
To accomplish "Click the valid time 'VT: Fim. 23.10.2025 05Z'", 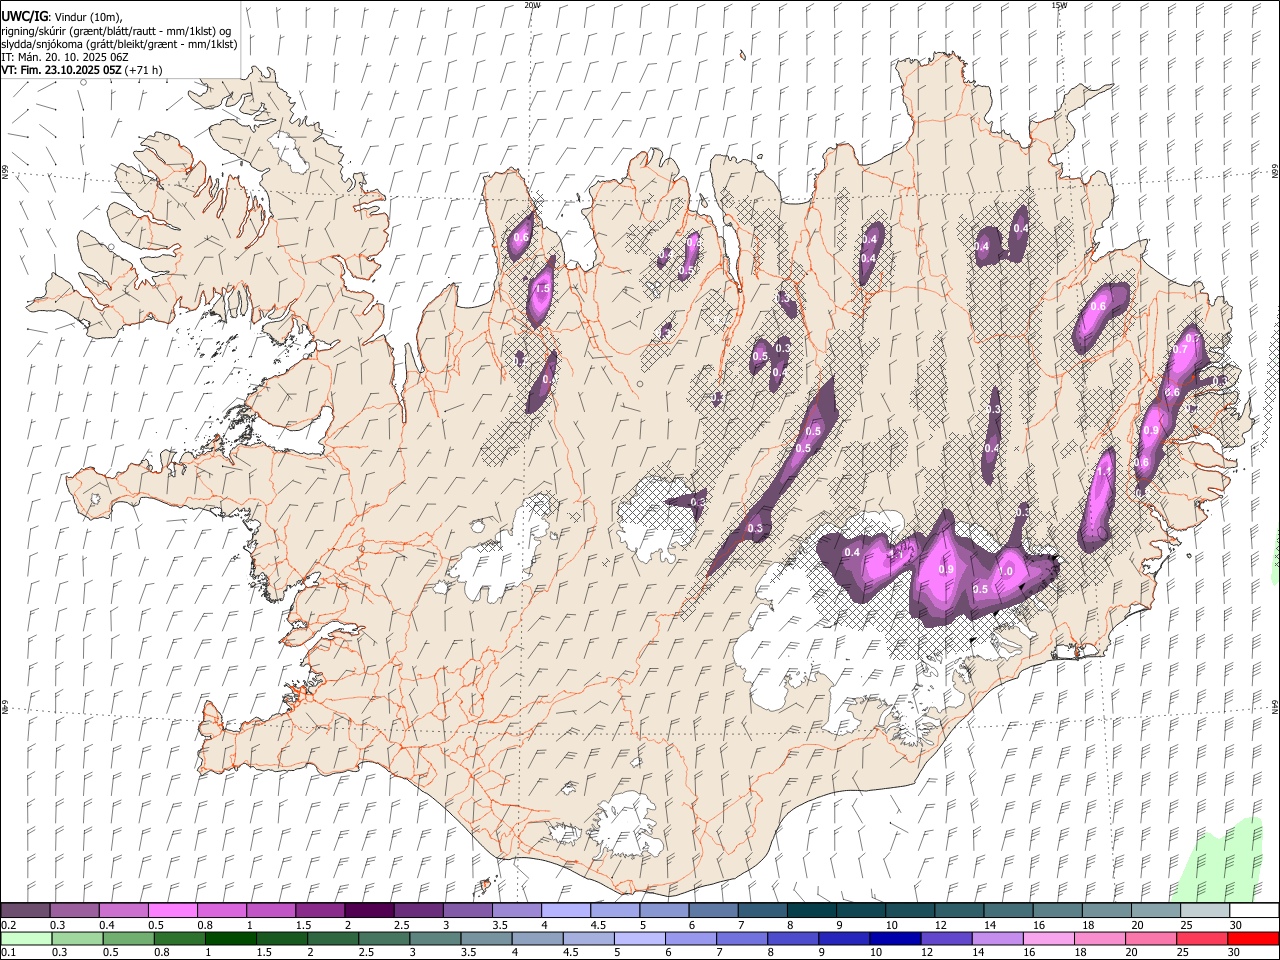I will click(61, 70).
